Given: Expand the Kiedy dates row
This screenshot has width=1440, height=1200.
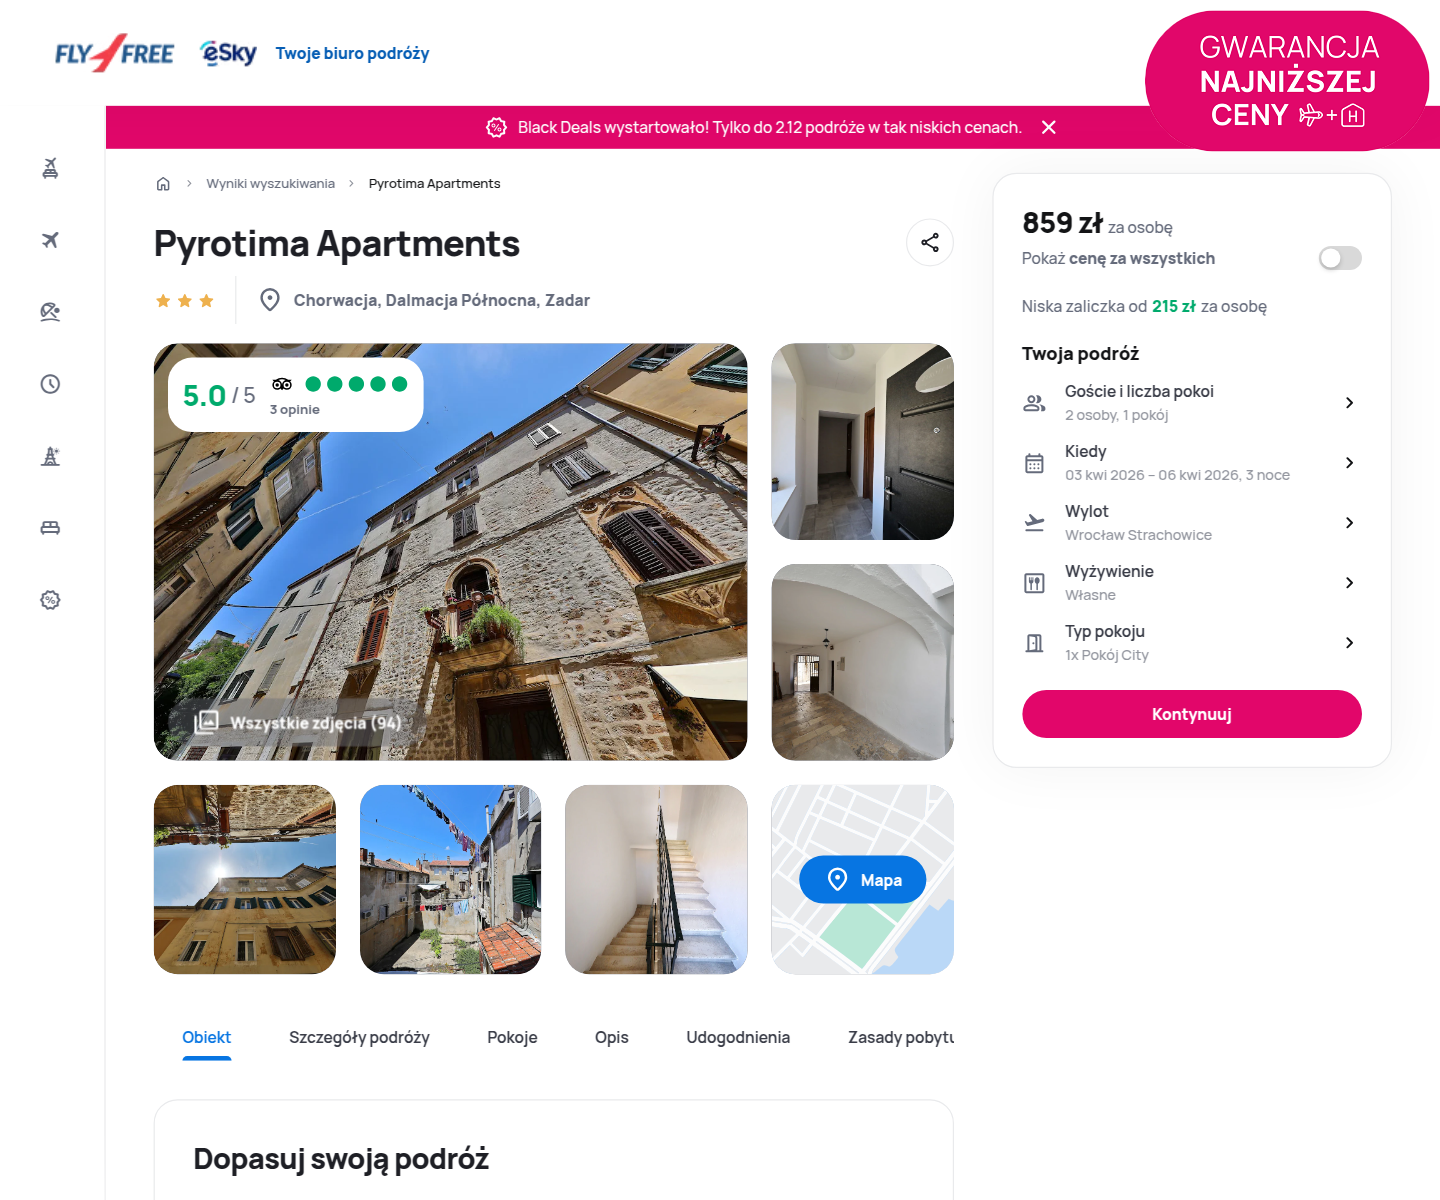Looking at the screenshot, I should click(1191, 463).
